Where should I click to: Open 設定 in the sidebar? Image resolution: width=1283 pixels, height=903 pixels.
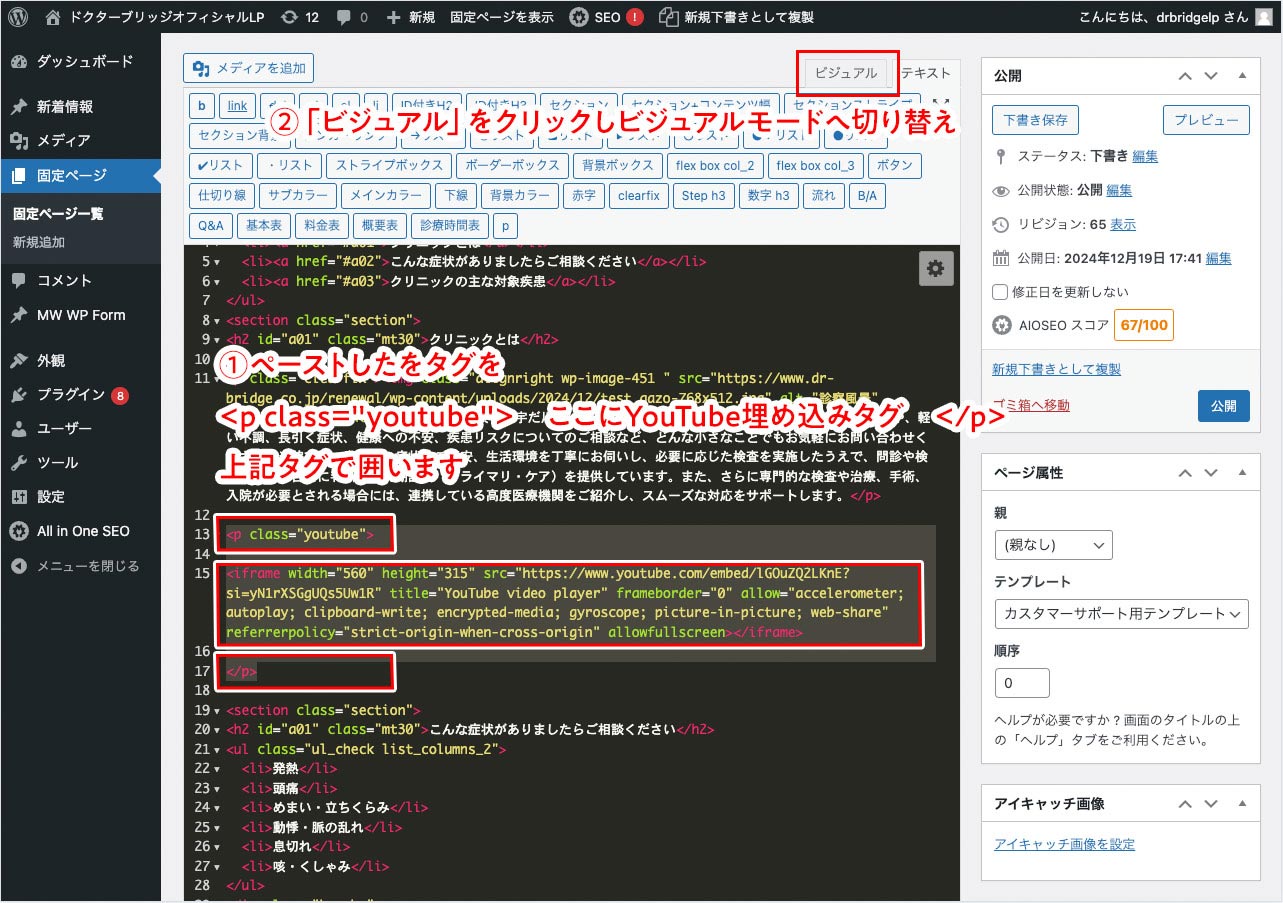coord(80,497)
